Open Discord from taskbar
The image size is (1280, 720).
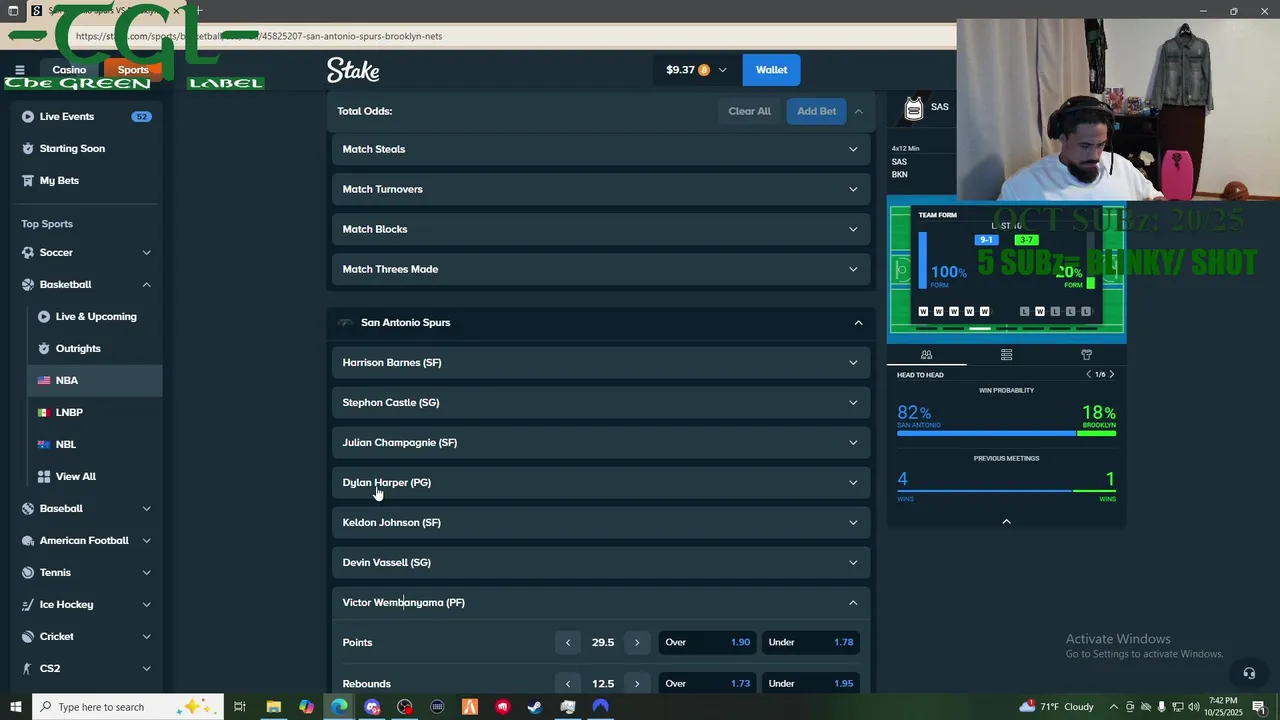[x=372, y=707]
